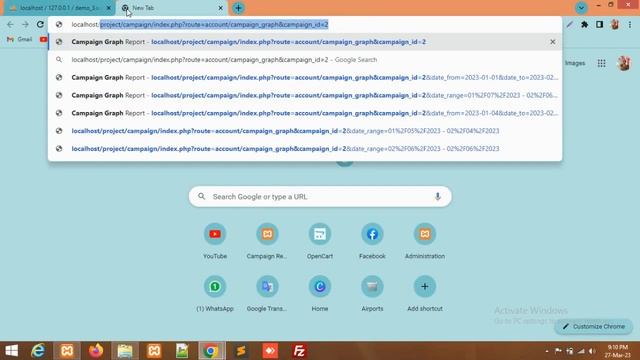Close the New Tab tab
The height and width of the screenshot is (360, 640).
pyautogui.click(x=220, y=8)
